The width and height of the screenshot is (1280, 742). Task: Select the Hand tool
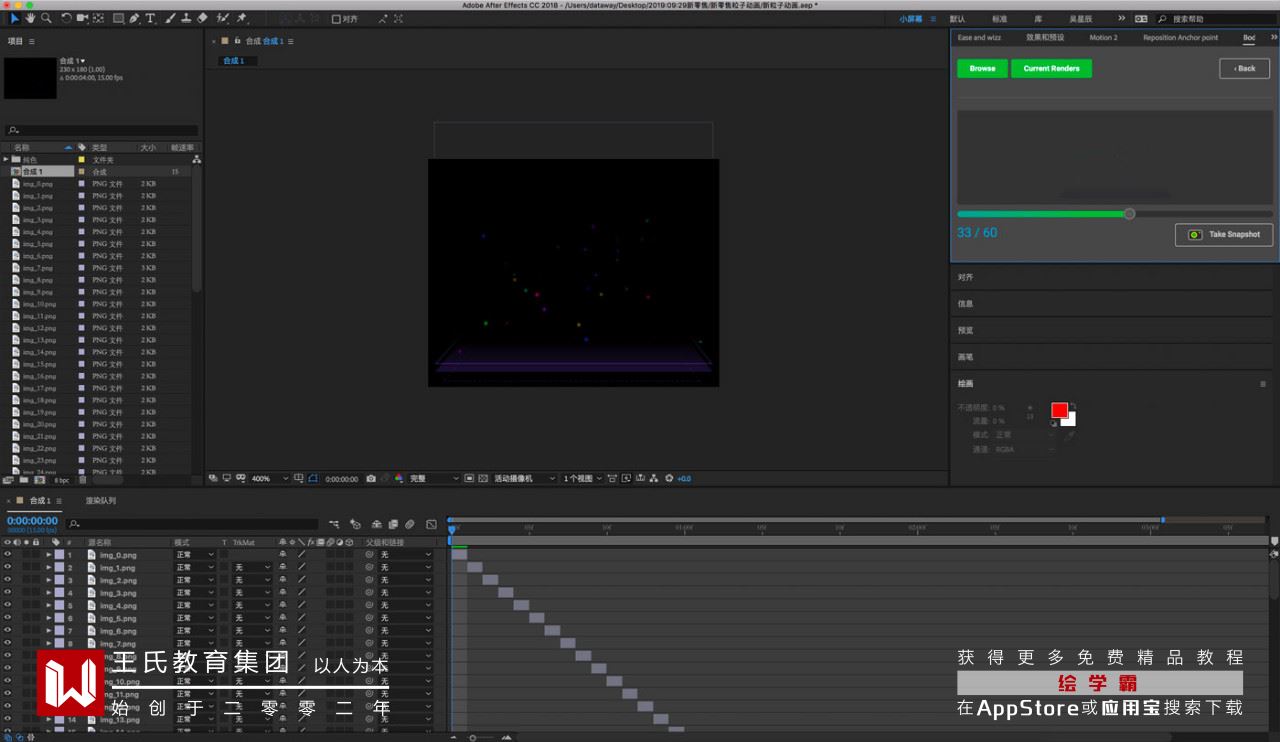click(31, 18)
